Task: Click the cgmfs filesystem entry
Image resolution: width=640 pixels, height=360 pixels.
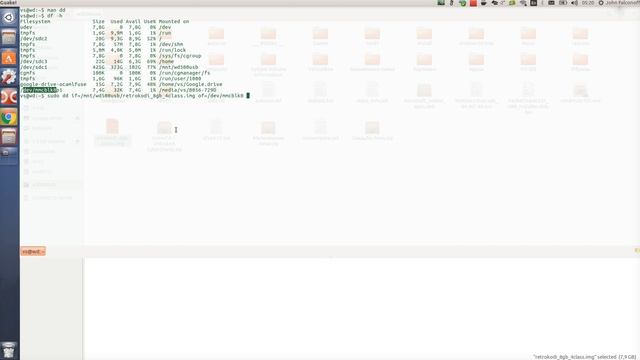Action: [28, 73]
